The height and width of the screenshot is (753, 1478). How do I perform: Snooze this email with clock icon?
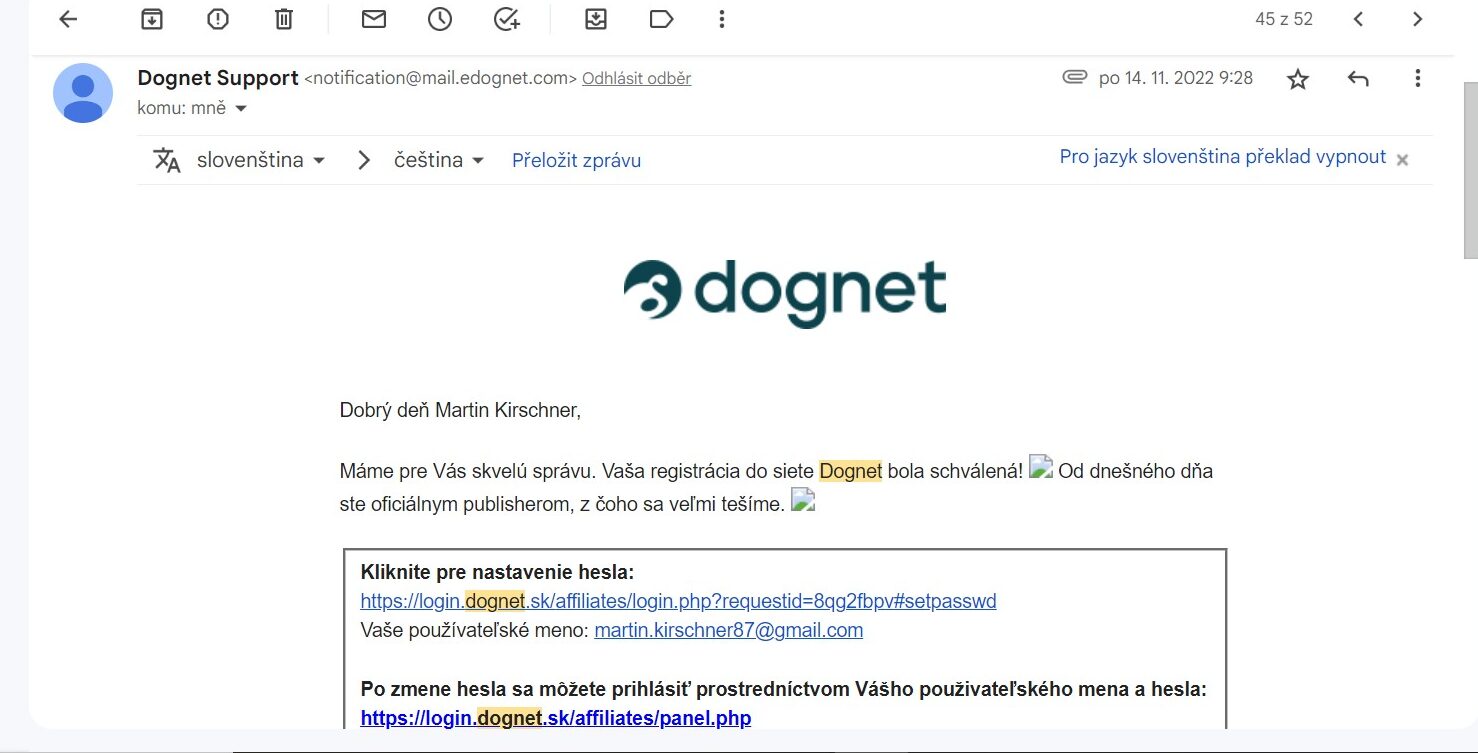(440, 19)
